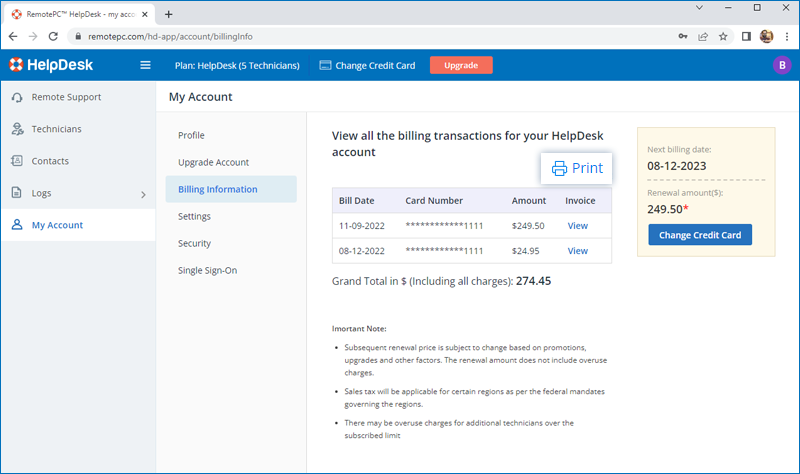The image size is (800, 474).
Task: View invoice for 11-09-2022 bill
Action: 578,226
